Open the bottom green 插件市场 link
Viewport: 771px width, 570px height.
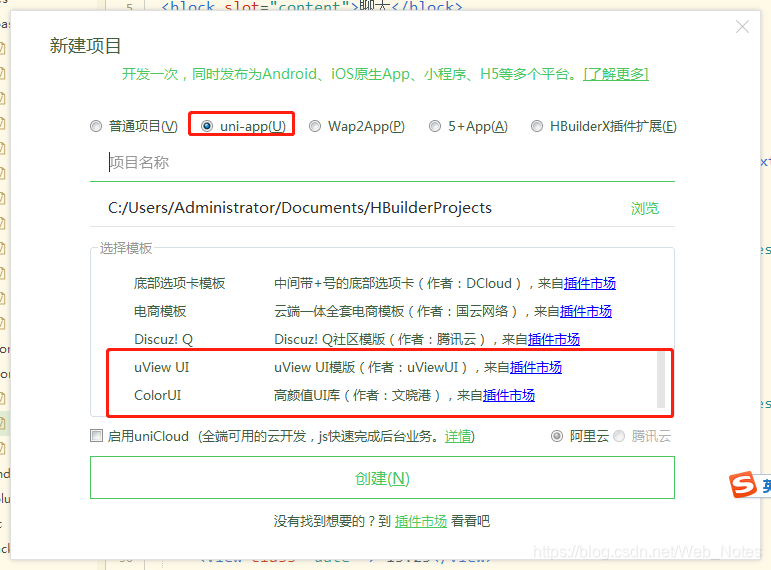(420, 521)
